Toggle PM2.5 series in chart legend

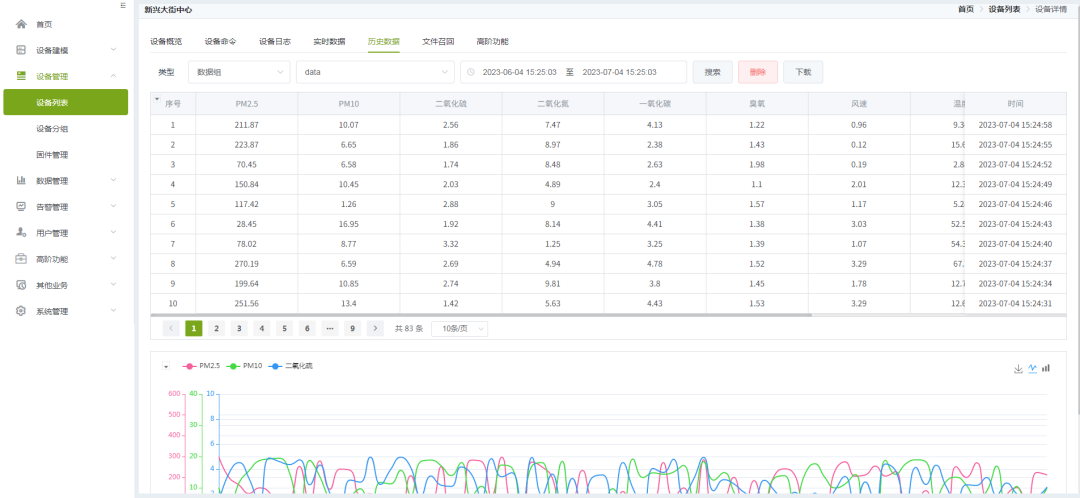pyautogui.click(x=198, y=366)
